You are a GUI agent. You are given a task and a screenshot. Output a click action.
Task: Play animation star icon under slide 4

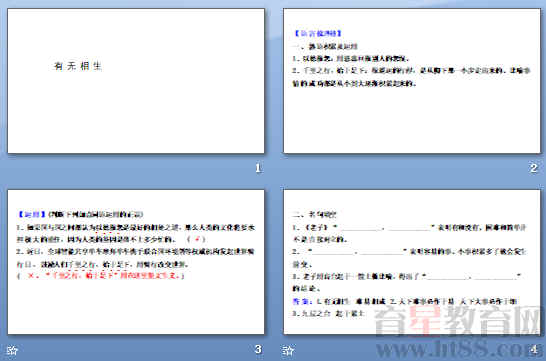(x=288, y=350)
